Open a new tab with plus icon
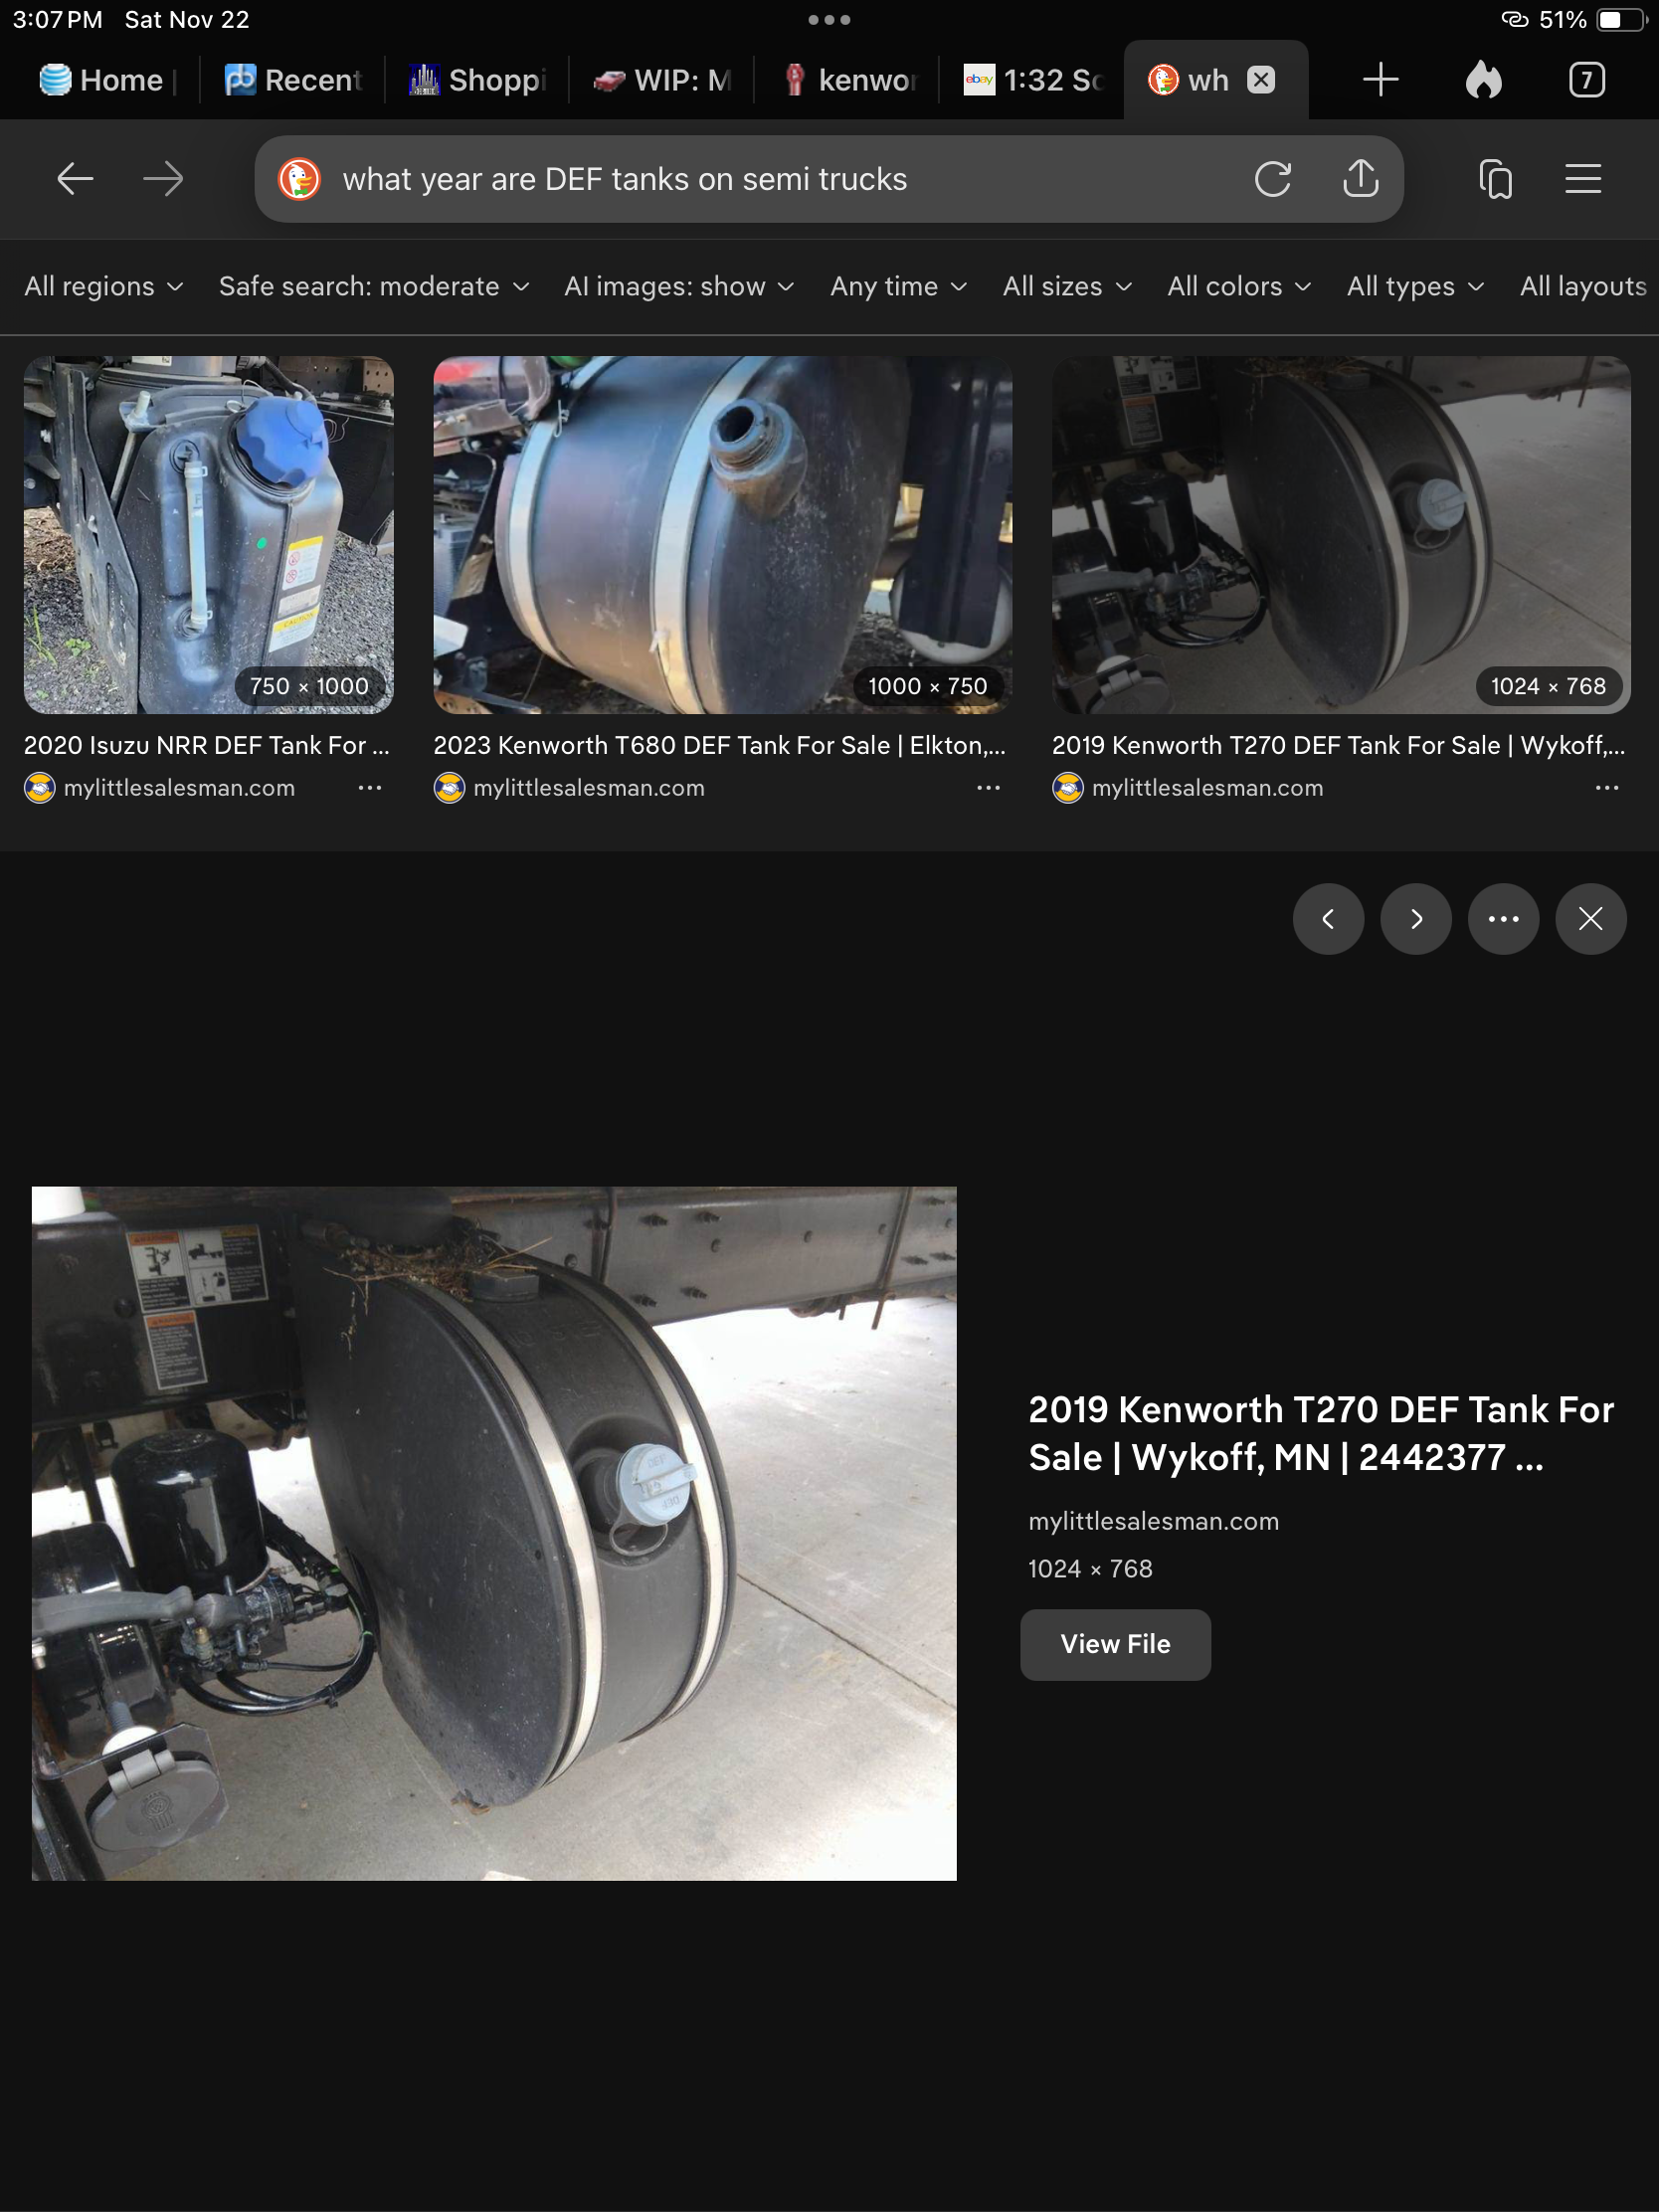 tap(1380, 80)
